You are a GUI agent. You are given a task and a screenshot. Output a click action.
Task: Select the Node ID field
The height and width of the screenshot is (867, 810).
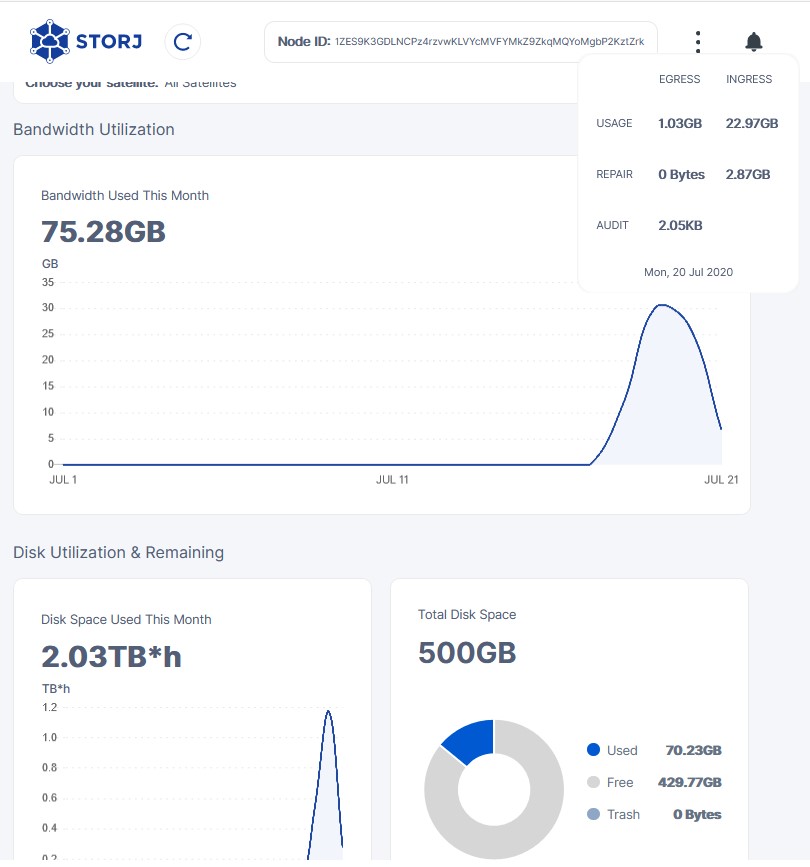(x=461, y=42)
